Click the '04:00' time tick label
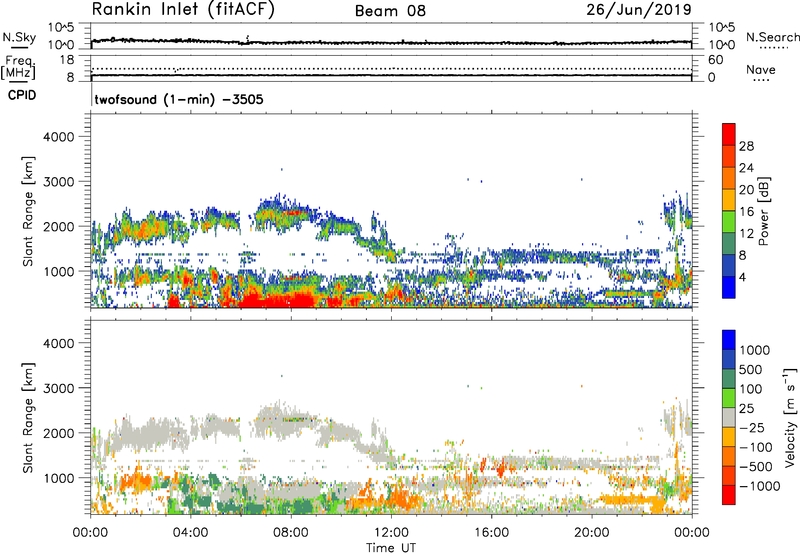 pos(190,533)
